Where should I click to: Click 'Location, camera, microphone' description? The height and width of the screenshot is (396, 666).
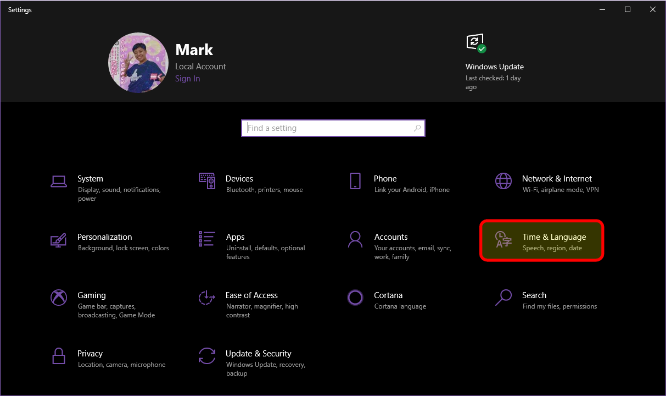121,365
